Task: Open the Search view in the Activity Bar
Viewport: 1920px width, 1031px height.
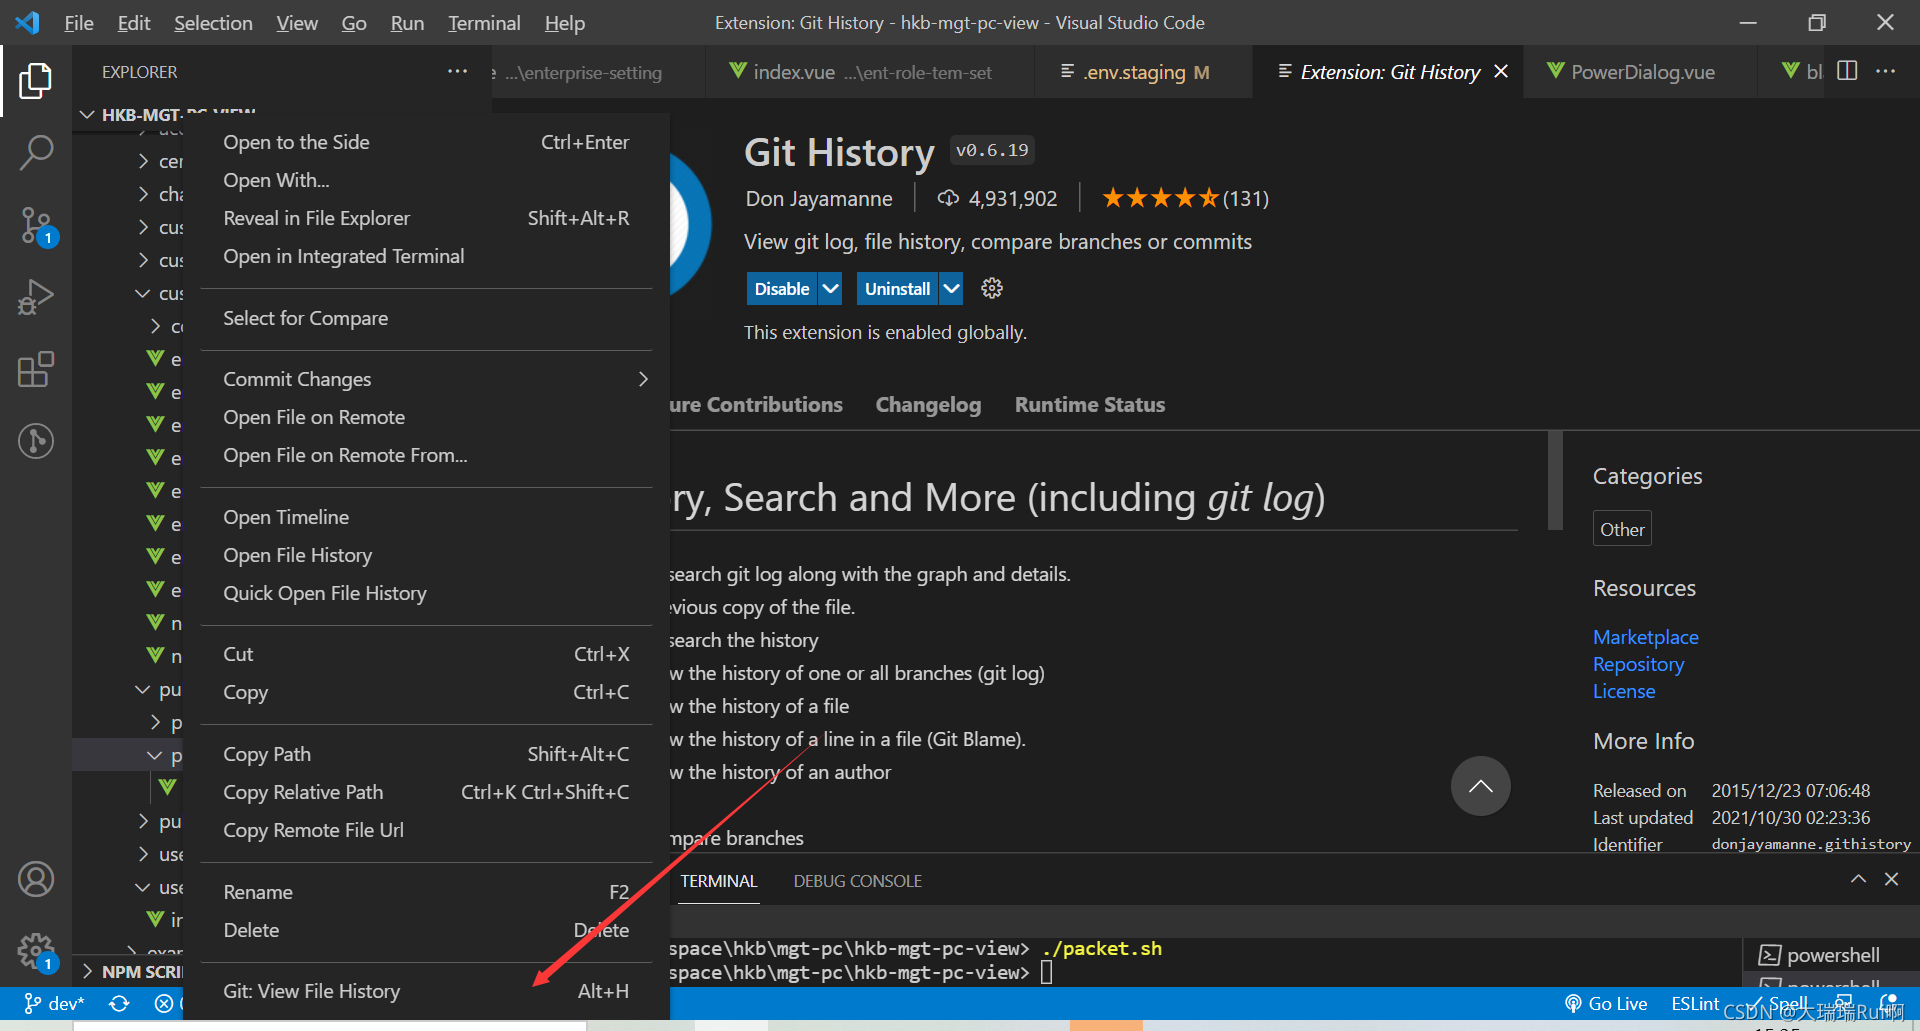Action: 36,152
